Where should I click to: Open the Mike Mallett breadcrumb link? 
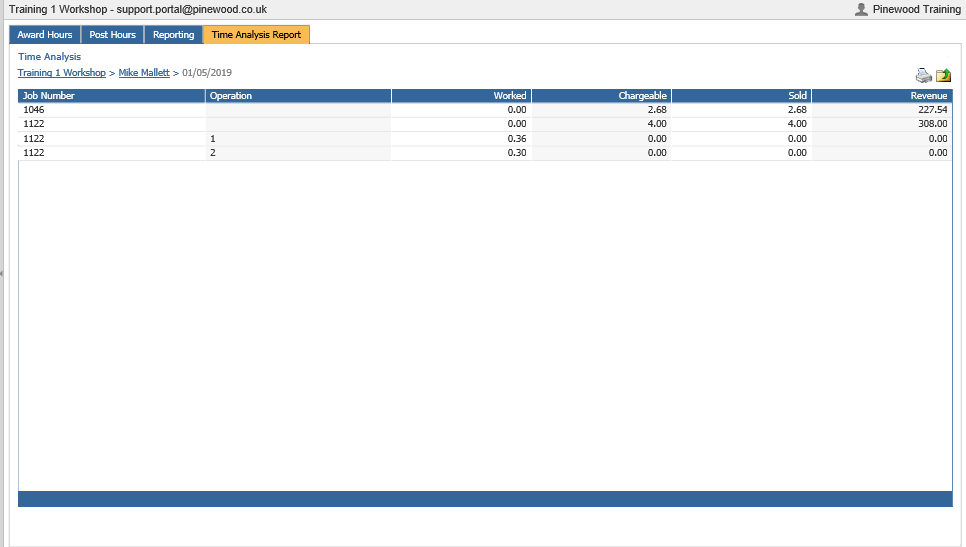click(144, 73)
